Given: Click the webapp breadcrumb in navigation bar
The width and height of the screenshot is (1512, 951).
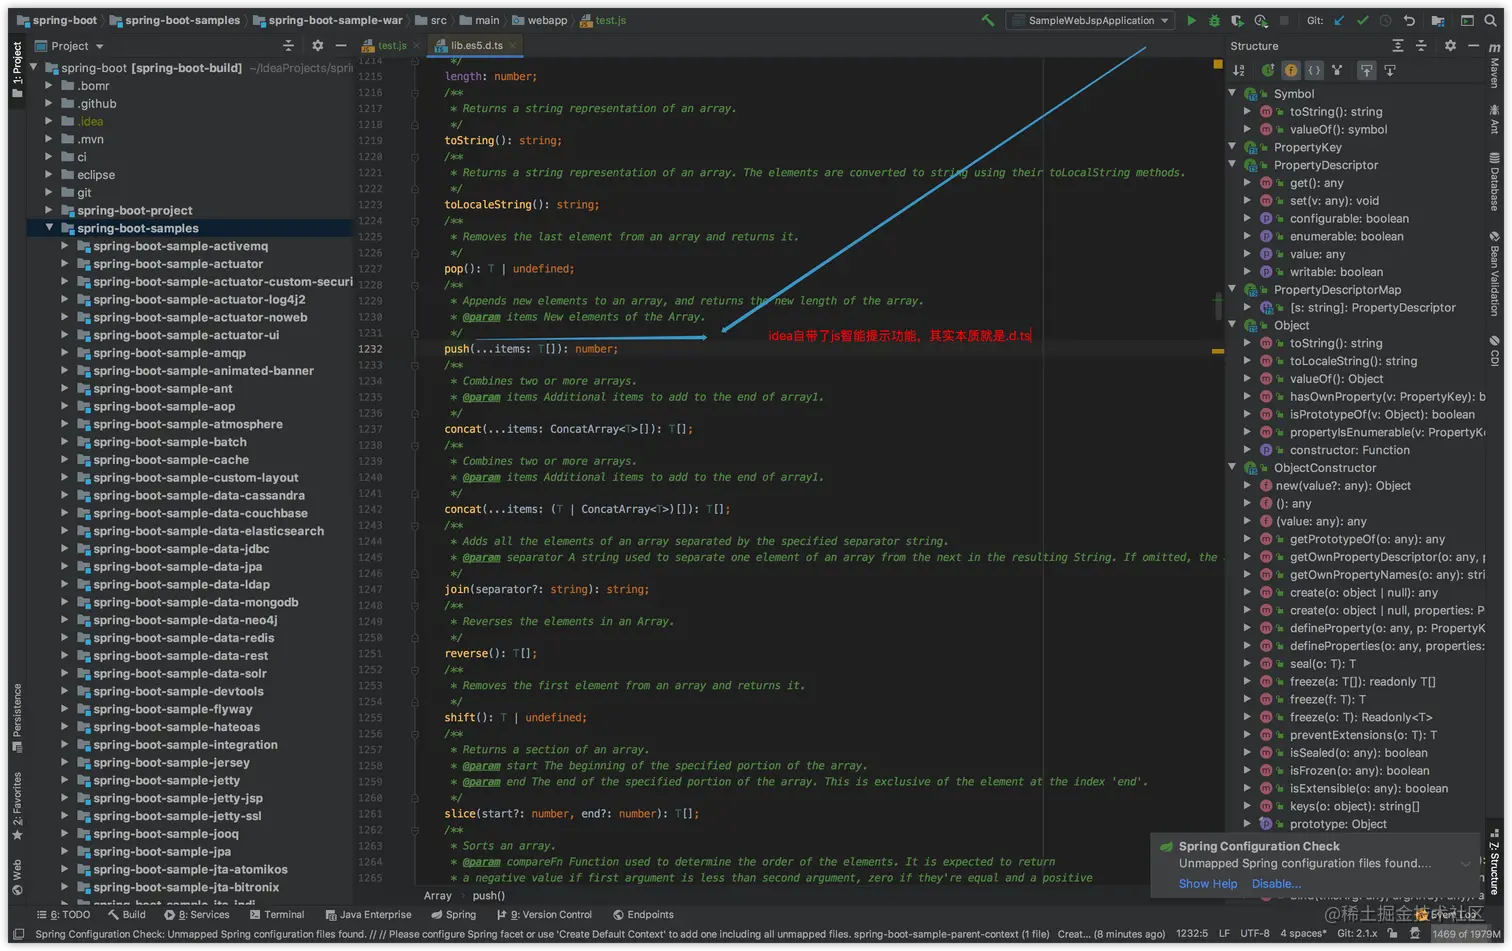Looking at the screenshot, I should click(540, 20).
